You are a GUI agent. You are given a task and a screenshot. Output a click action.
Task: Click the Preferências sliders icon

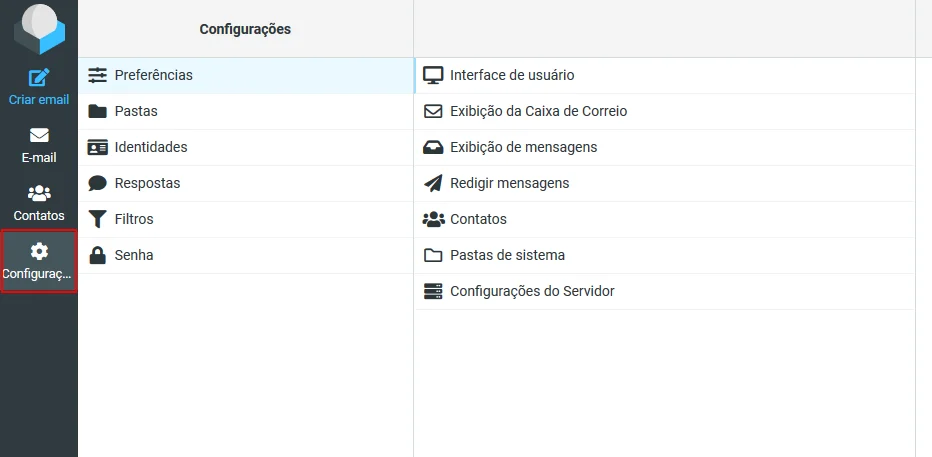point(97,75)
